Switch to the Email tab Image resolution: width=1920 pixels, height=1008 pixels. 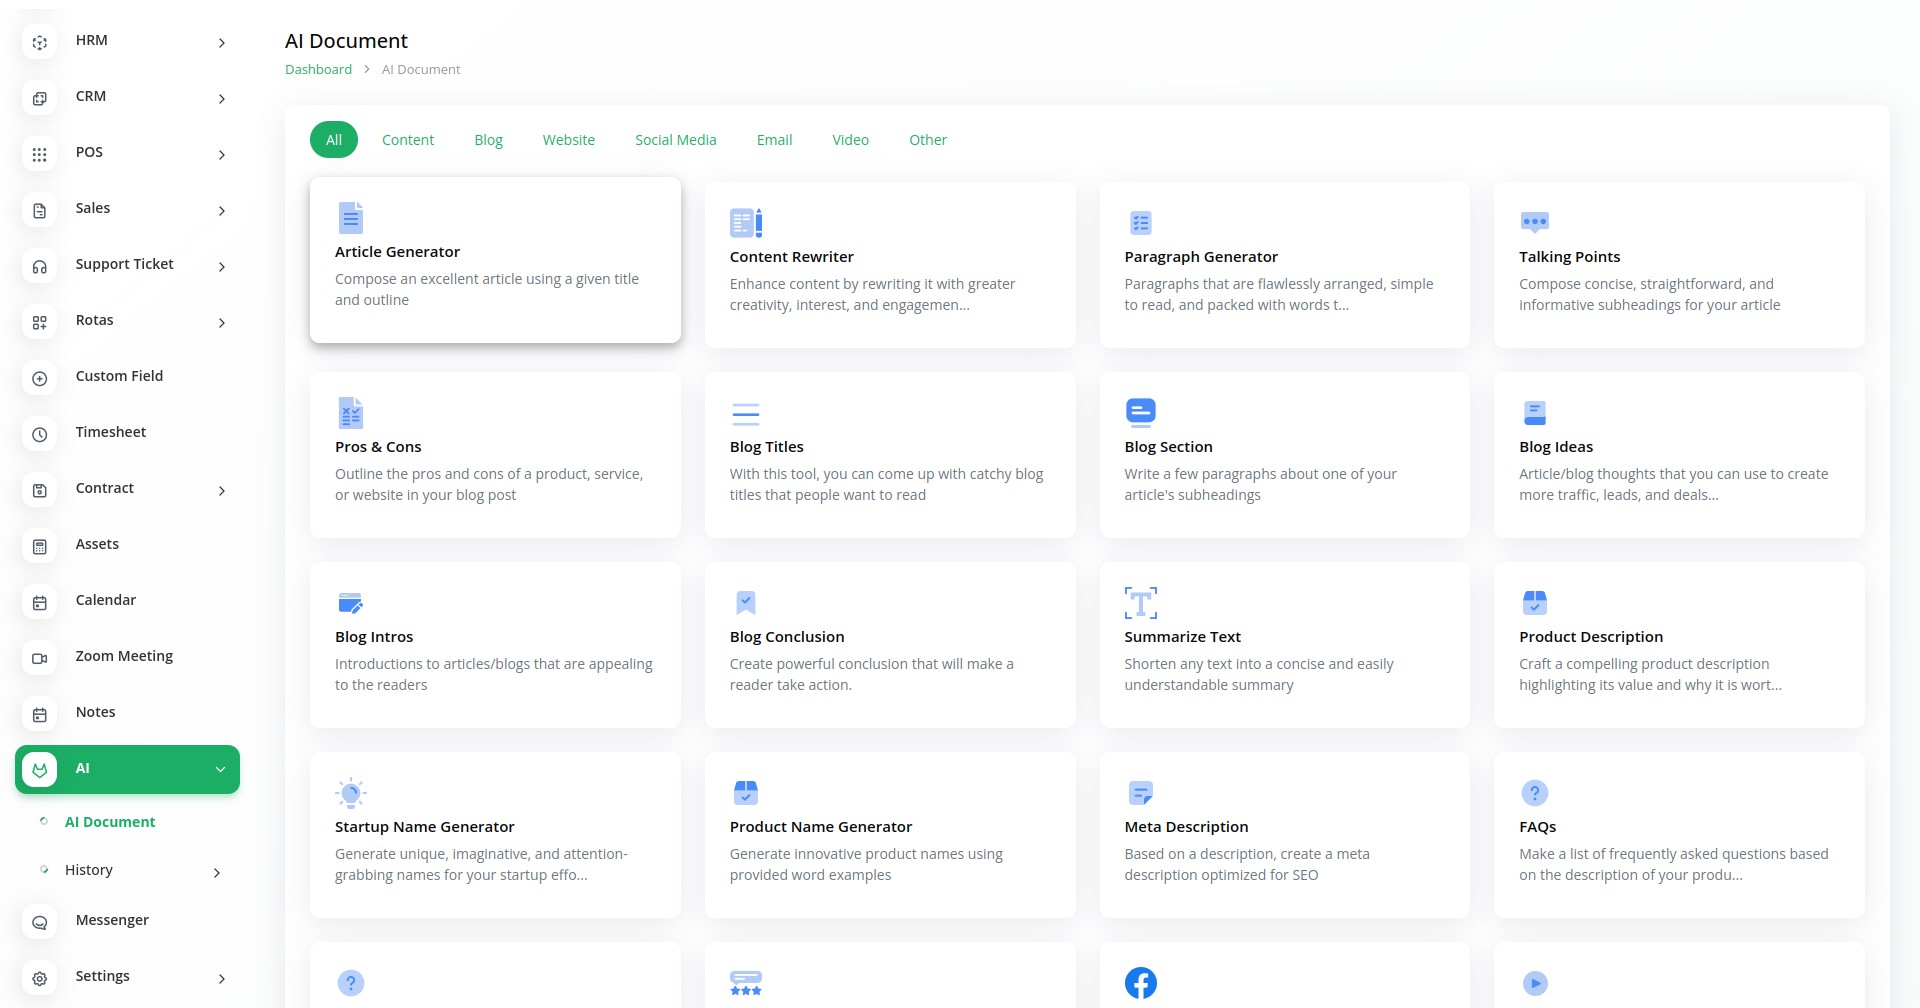(x=774, y=140)
